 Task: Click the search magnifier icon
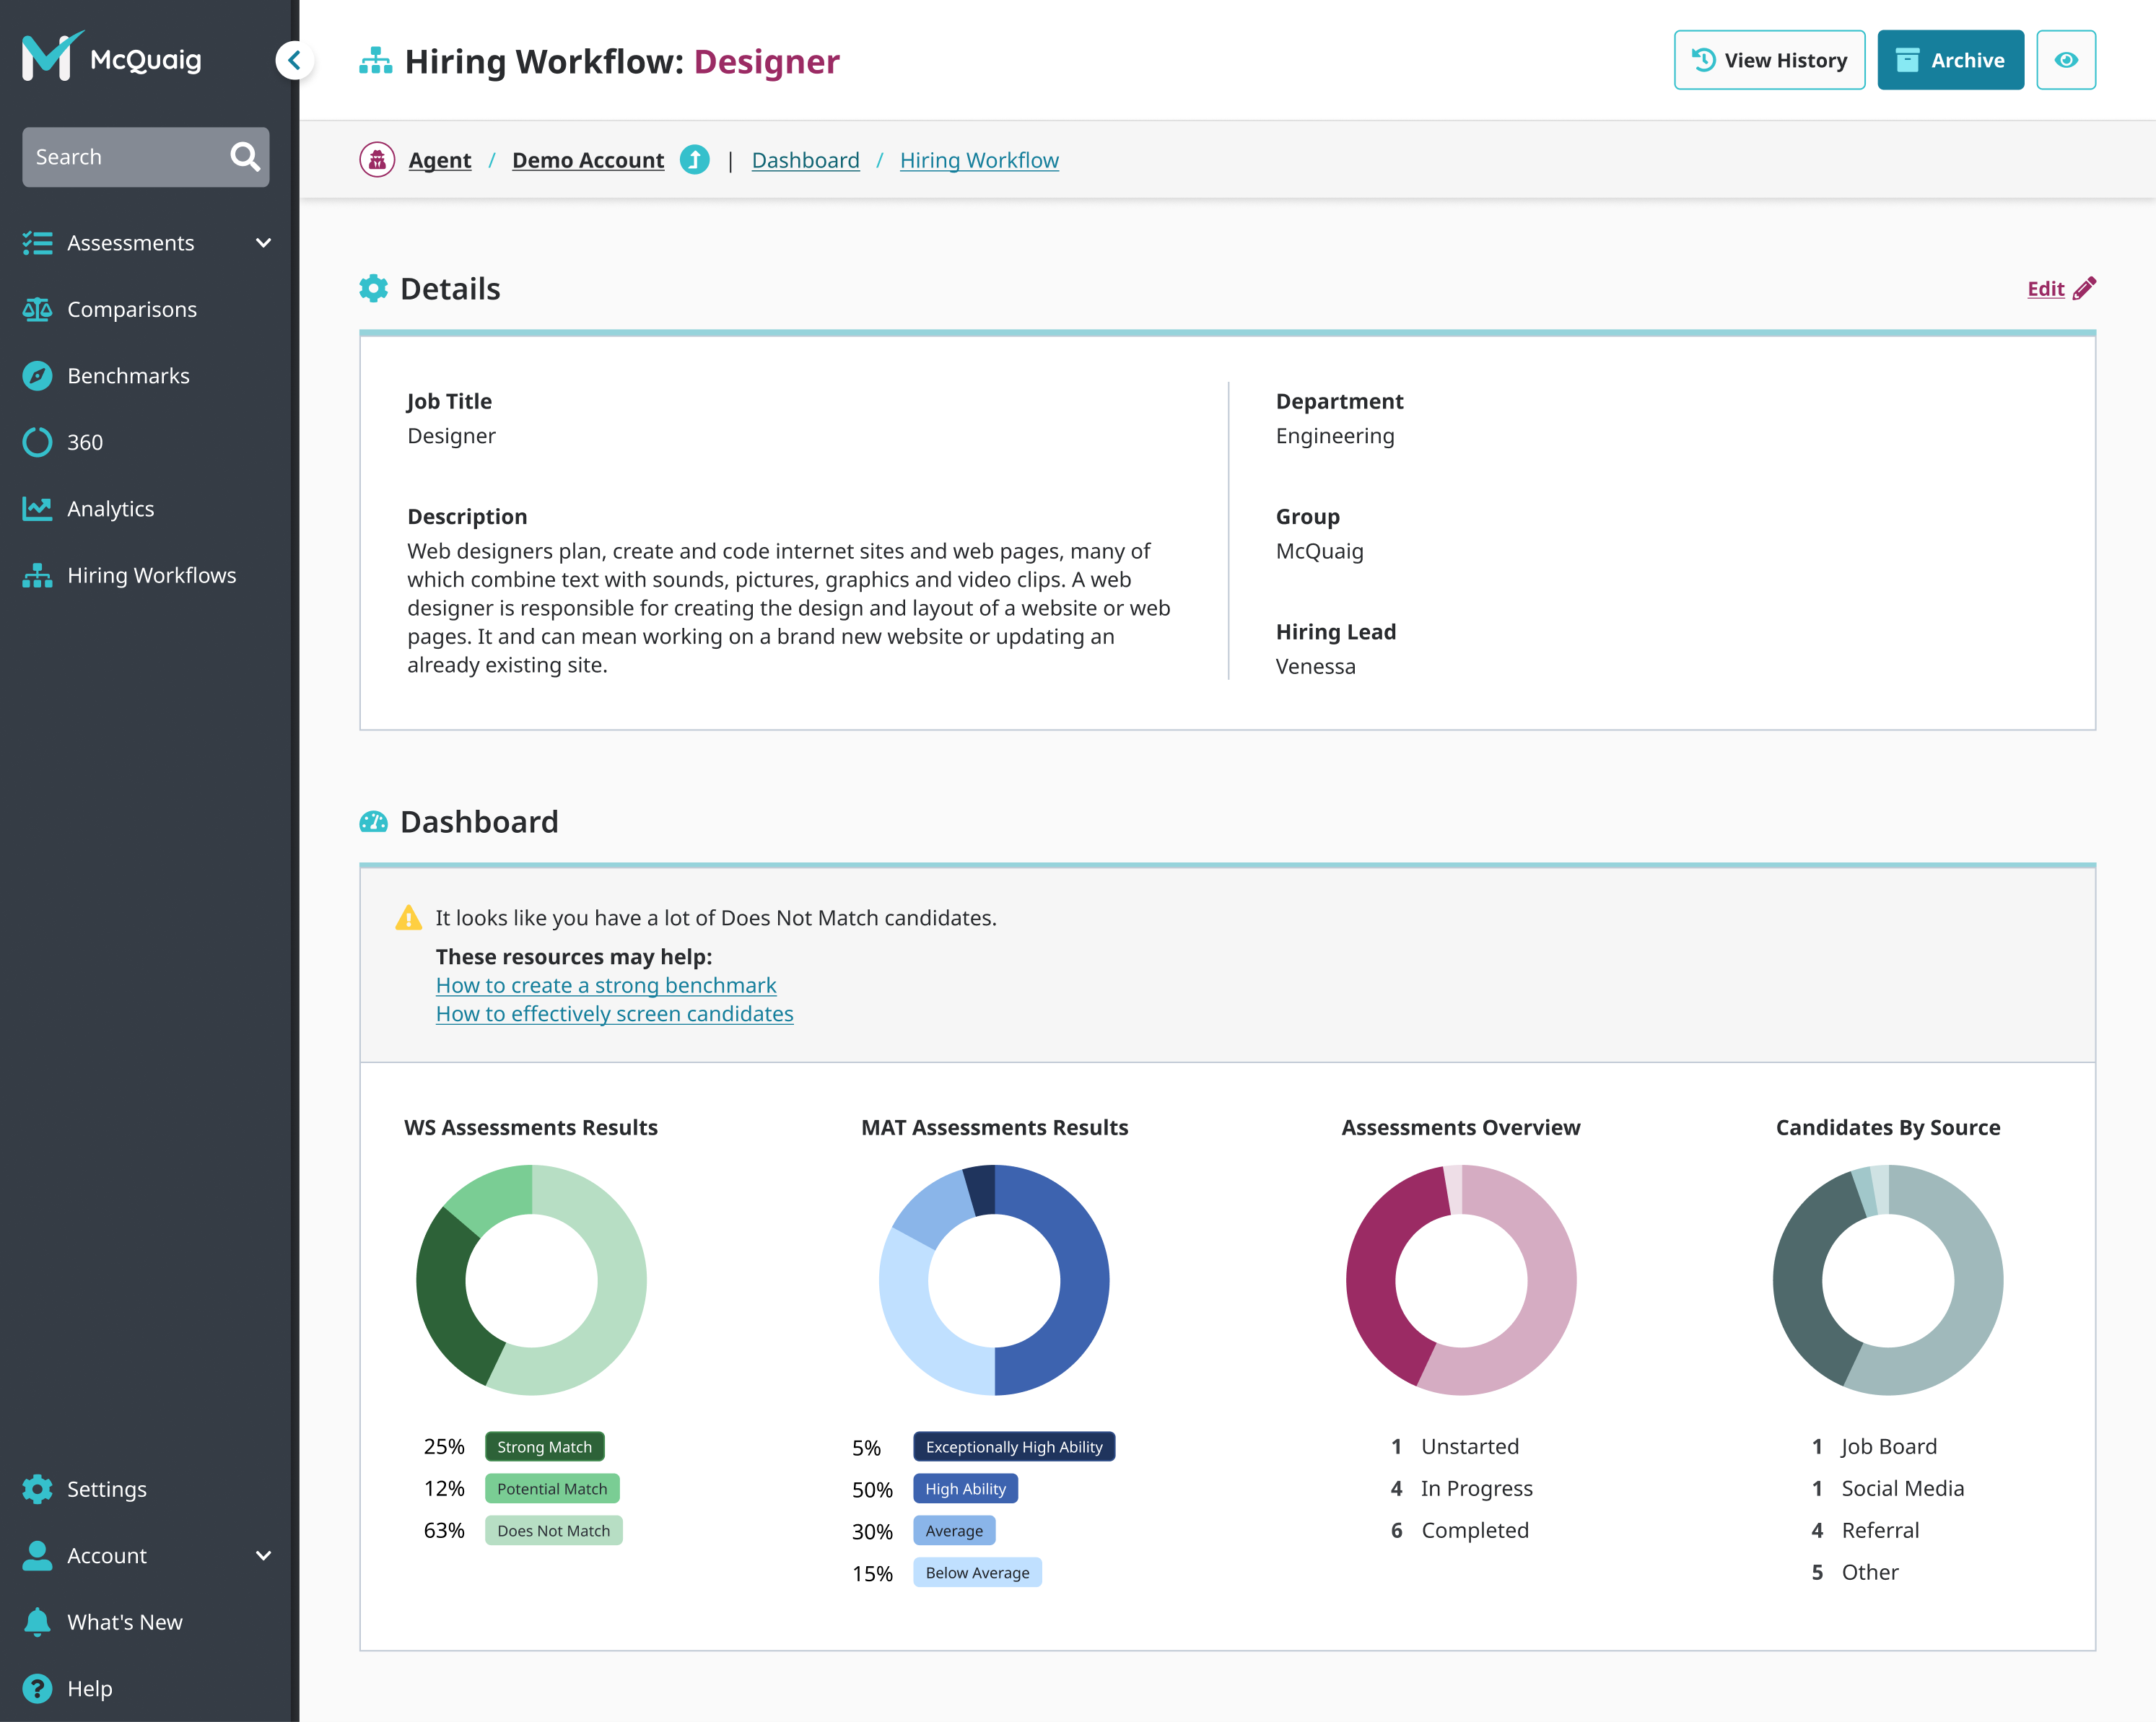245,157
